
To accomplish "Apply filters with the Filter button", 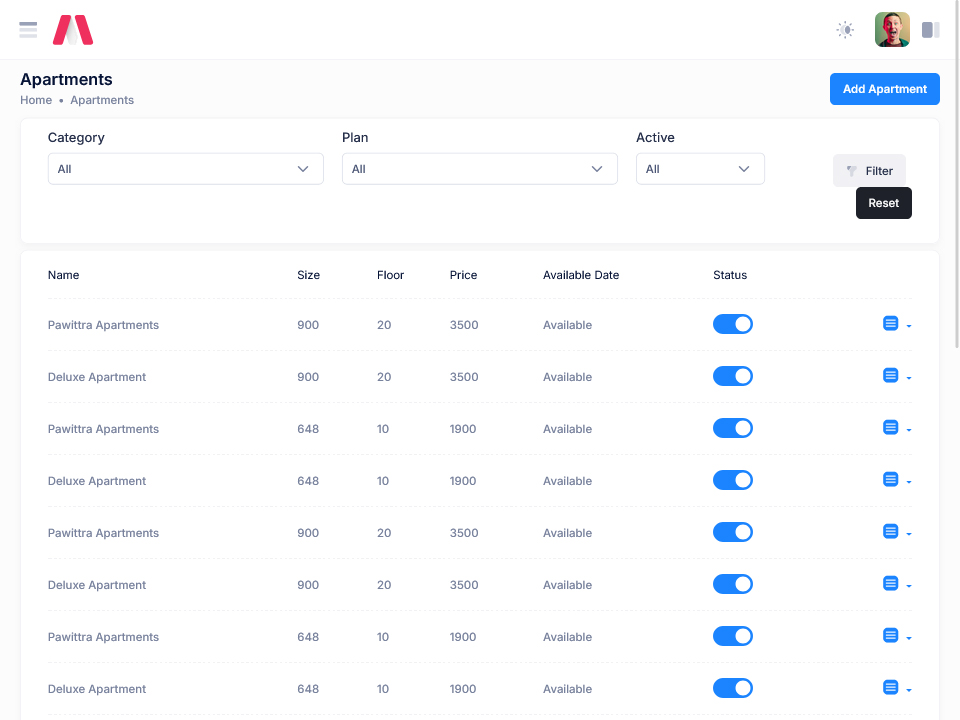I will 869,171.
